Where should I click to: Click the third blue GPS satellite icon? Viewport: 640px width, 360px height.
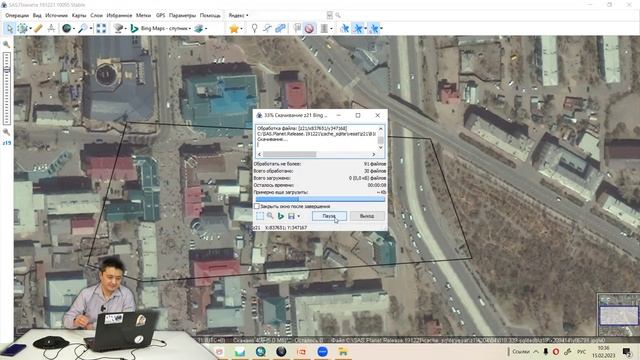click(x=374, y=28)
